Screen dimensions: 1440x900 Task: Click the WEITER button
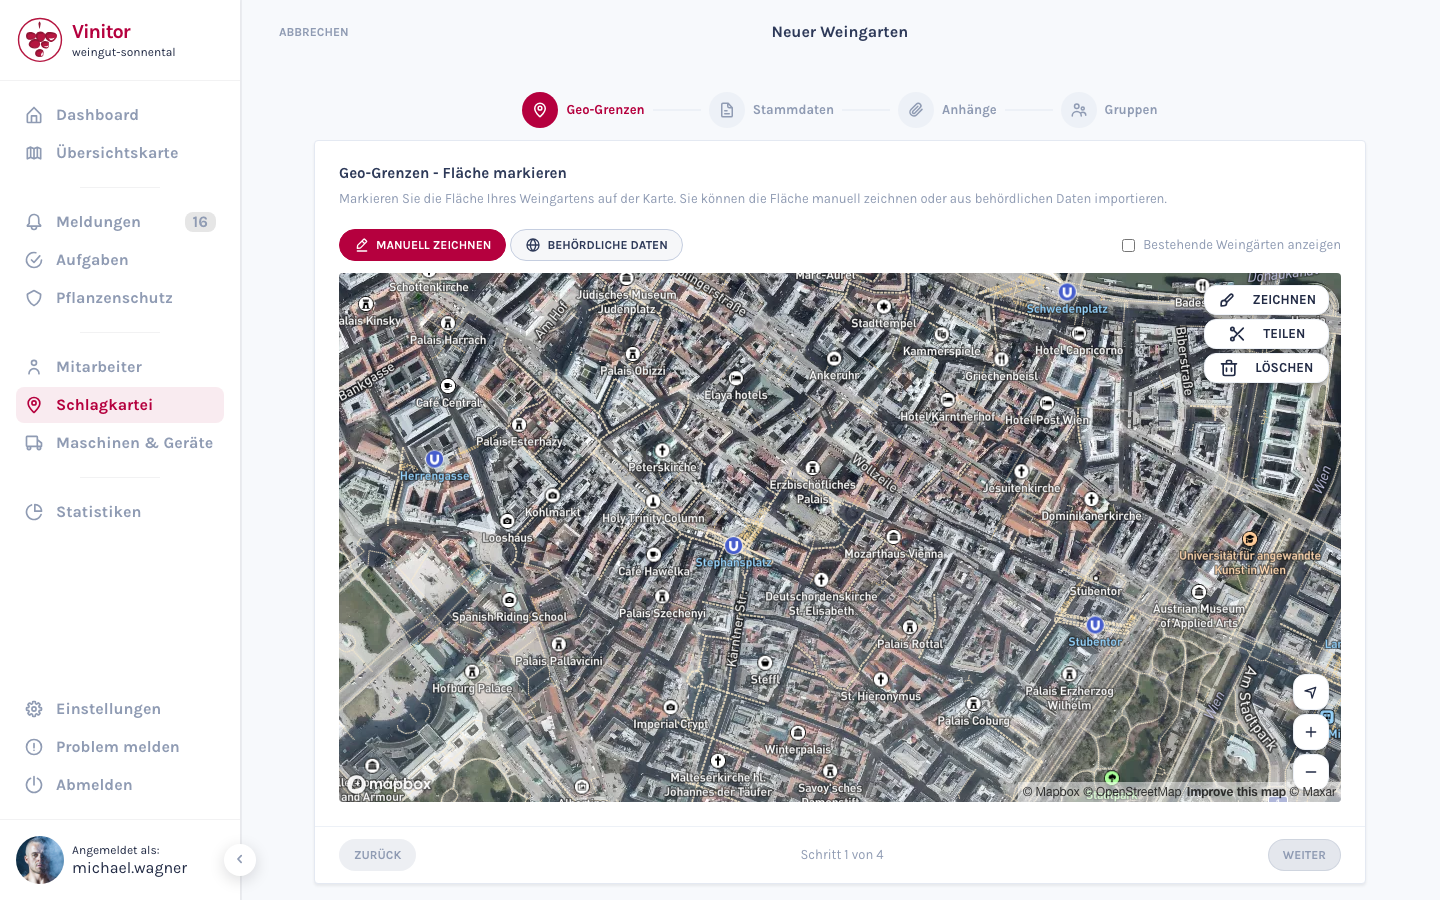tap(1304, 855)
